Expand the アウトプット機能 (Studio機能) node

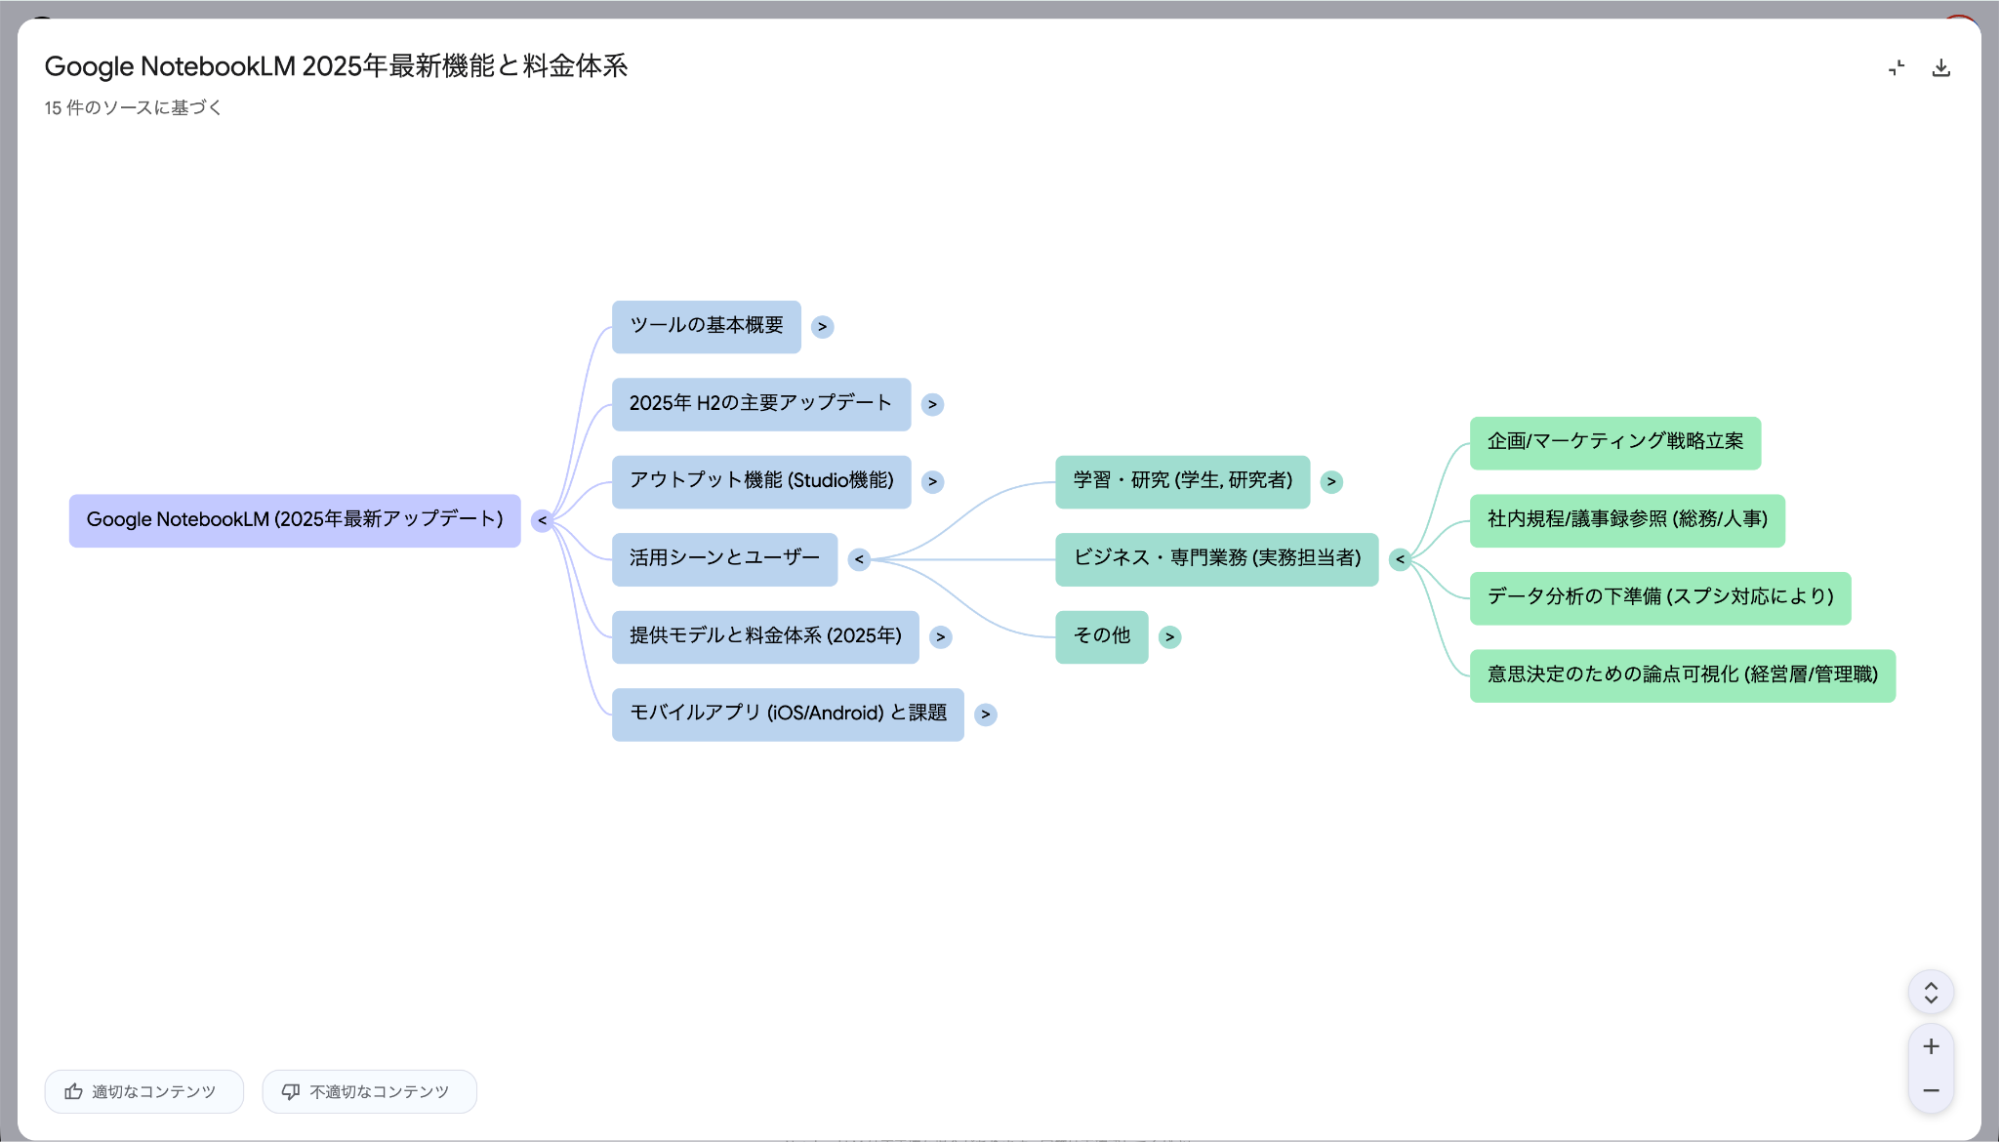click(x=932, y=481)
